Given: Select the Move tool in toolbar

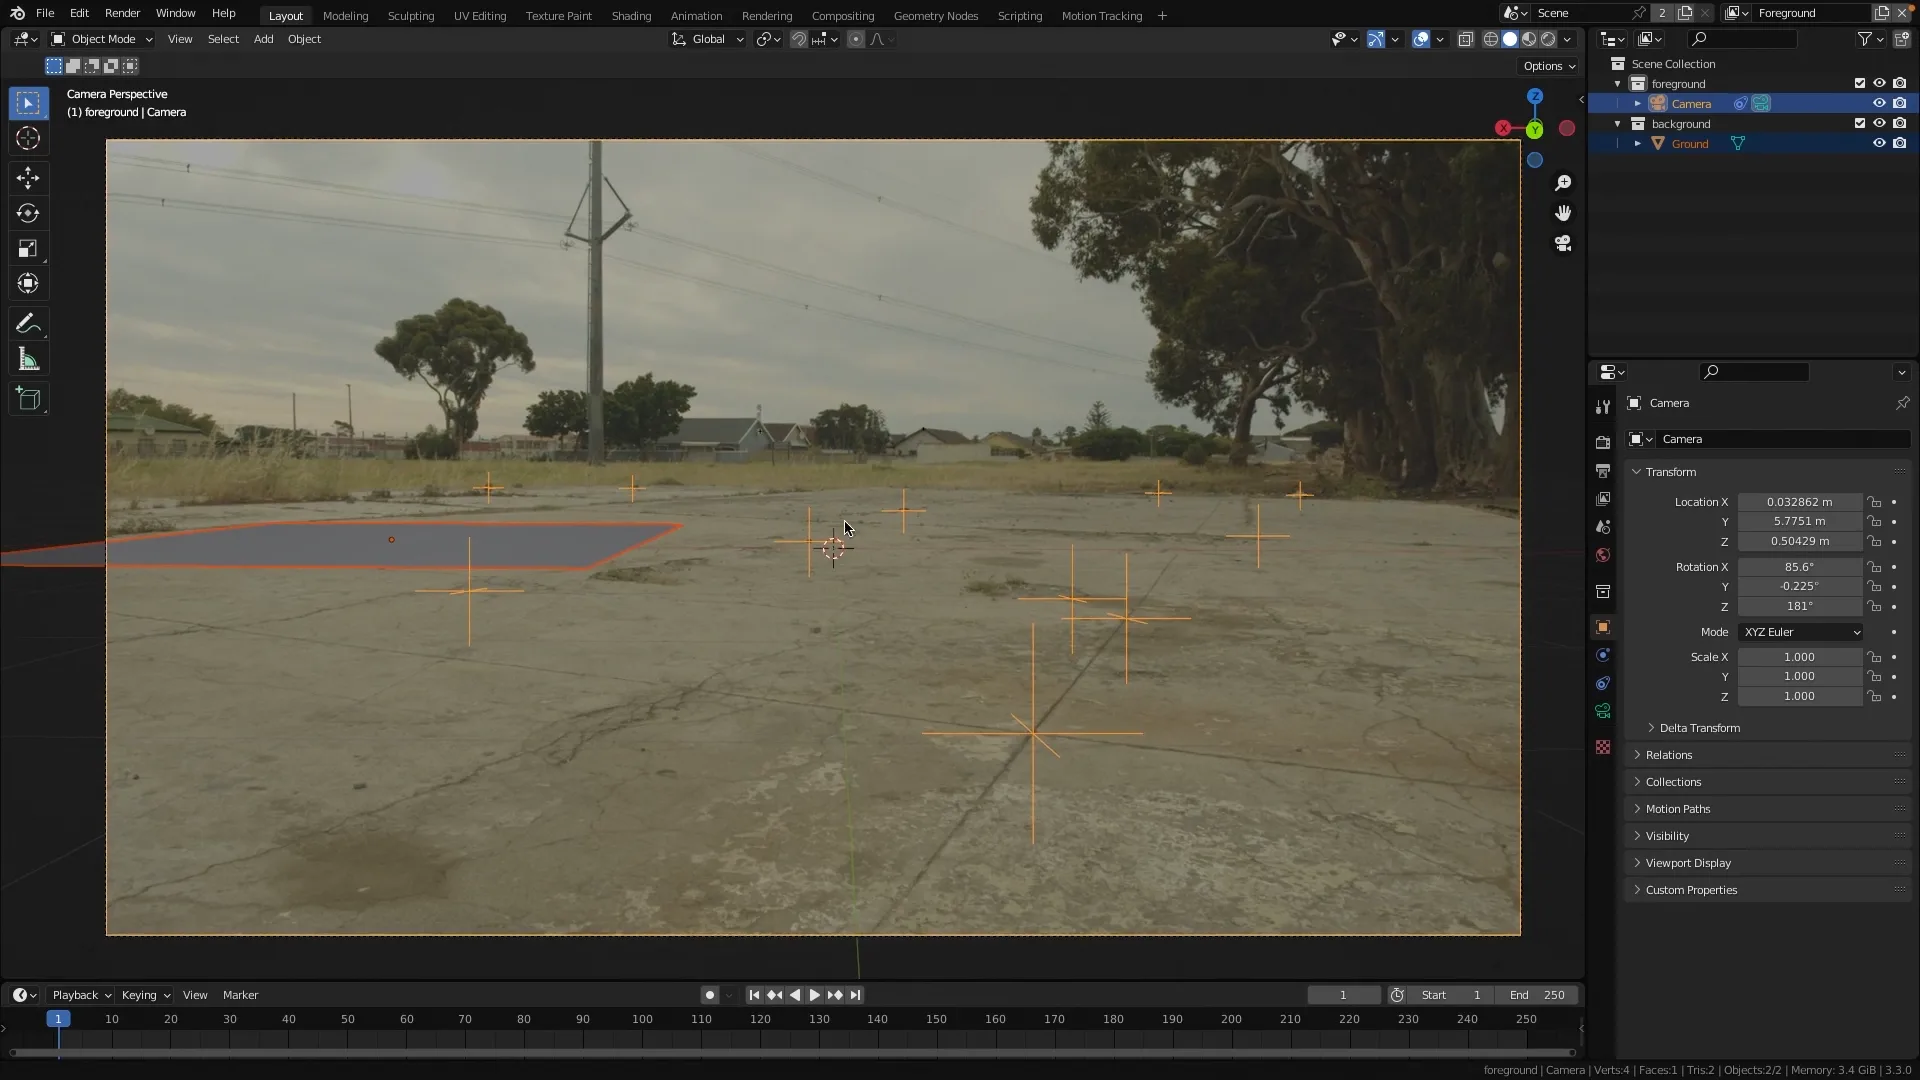Looking at the screenshot, I should [x=28, y=178].
